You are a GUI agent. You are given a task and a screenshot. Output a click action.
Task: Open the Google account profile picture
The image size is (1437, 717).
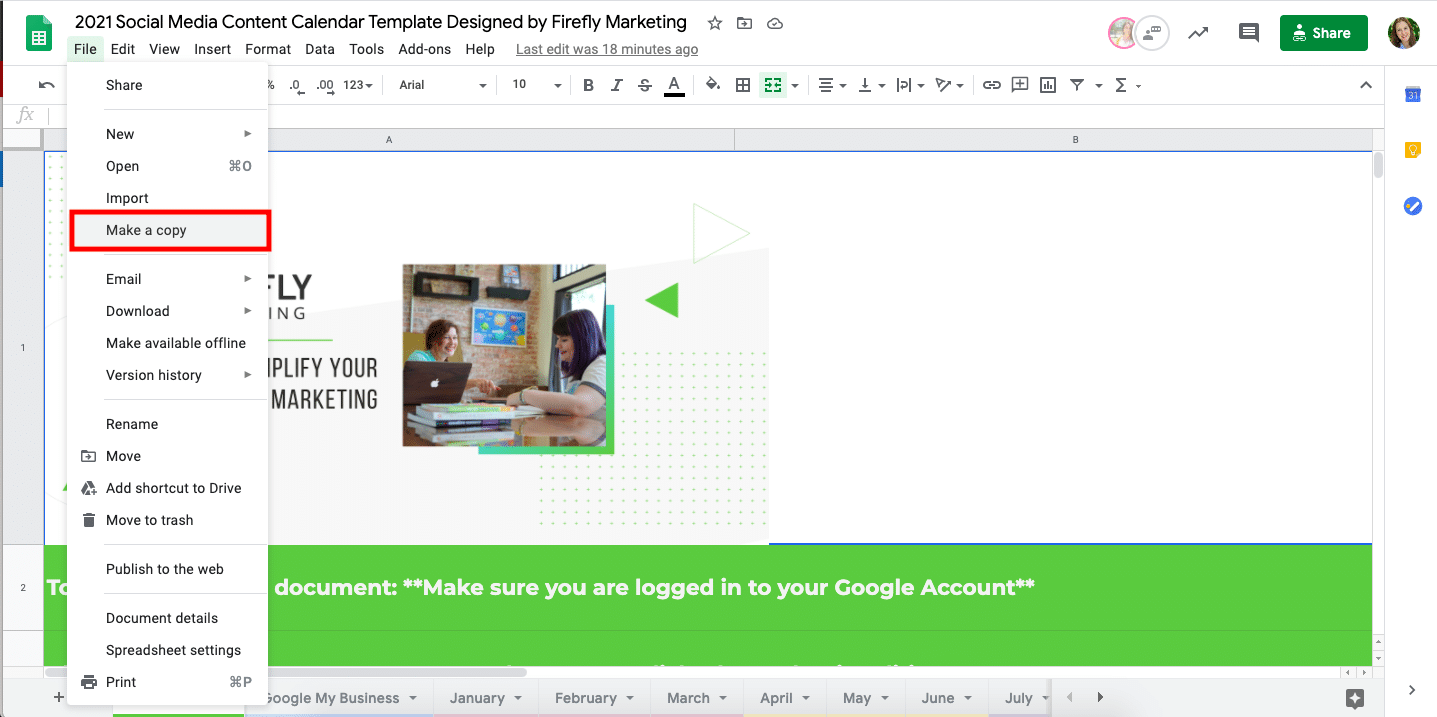tap(1404, 33)
